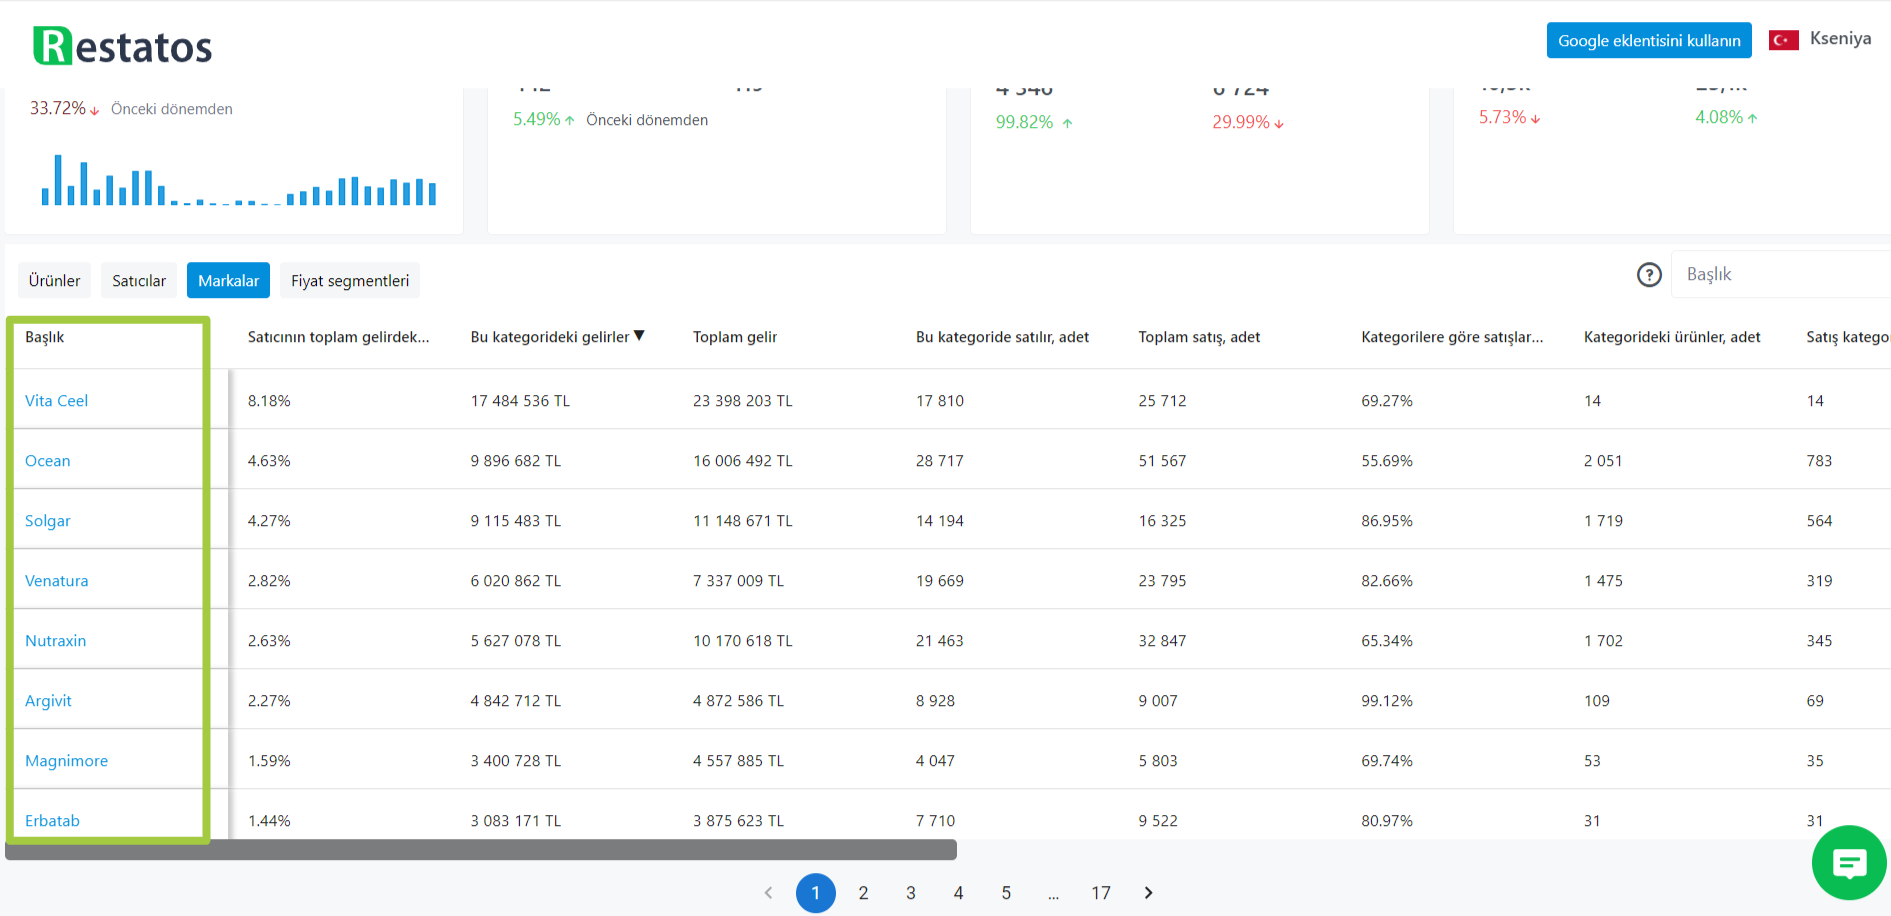Viewport: 1891px width, 916px height.
Task: Open the Erbatab brand link
Action: click(52, 820)
